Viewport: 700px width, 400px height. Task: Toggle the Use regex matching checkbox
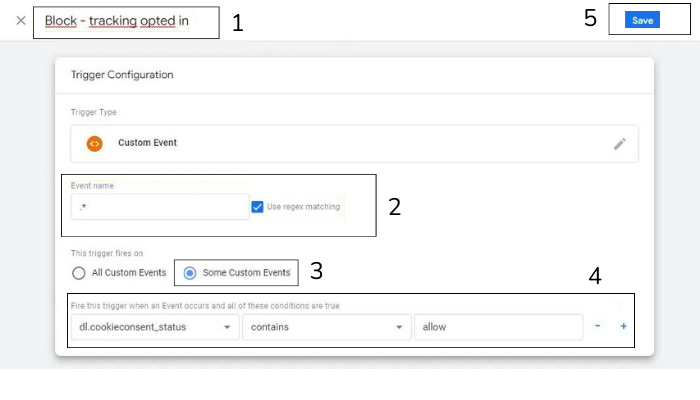[258, 207]
